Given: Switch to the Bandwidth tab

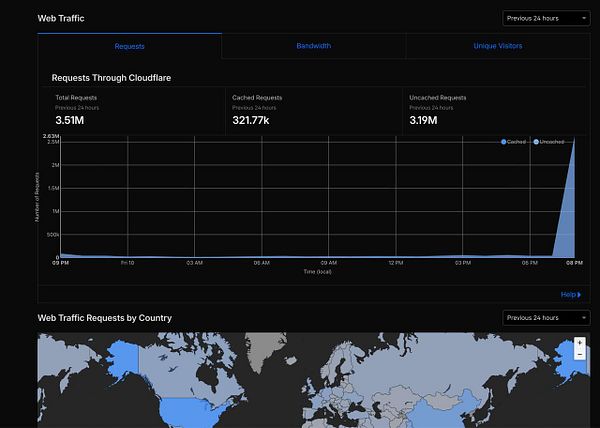Looking at the screenshot, I should click(313, 46).
